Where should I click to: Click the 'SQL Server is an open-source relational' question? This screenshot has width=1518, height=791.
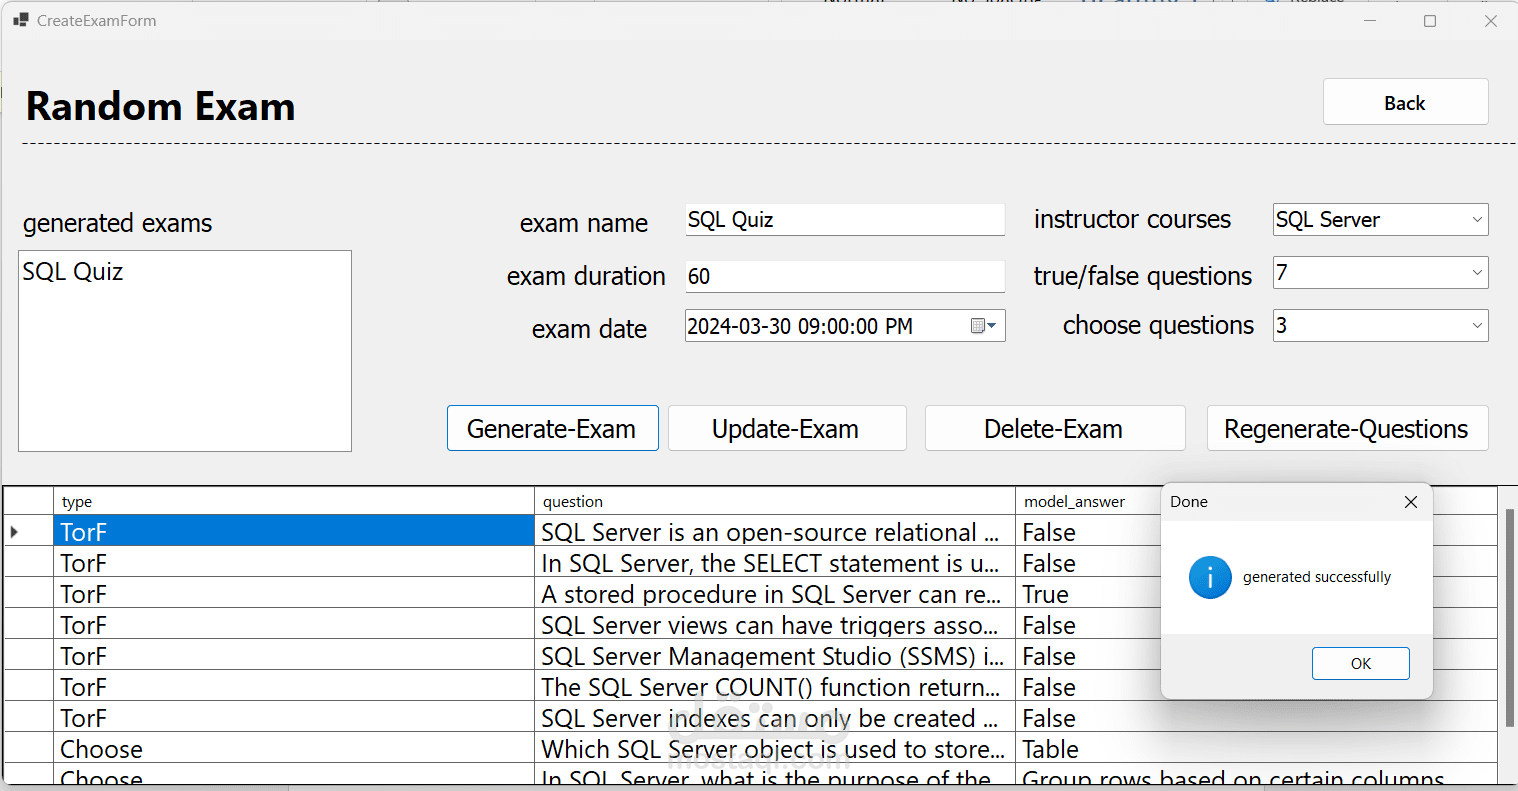point(775,532)
